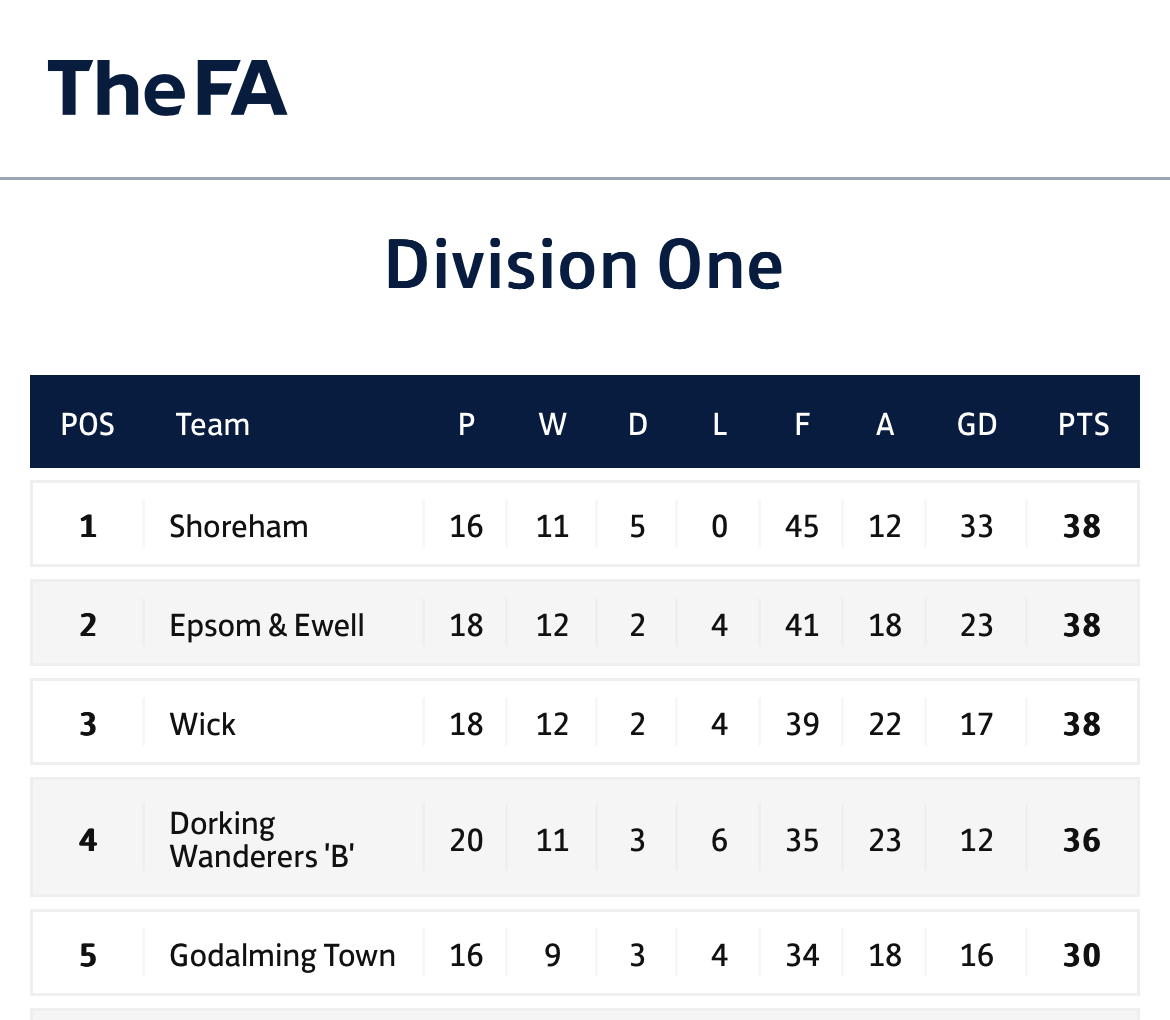This screenshot has width=1170, height=1020.
Task: Click Godalming Town's position number 5
Action: tap(88, 955)
